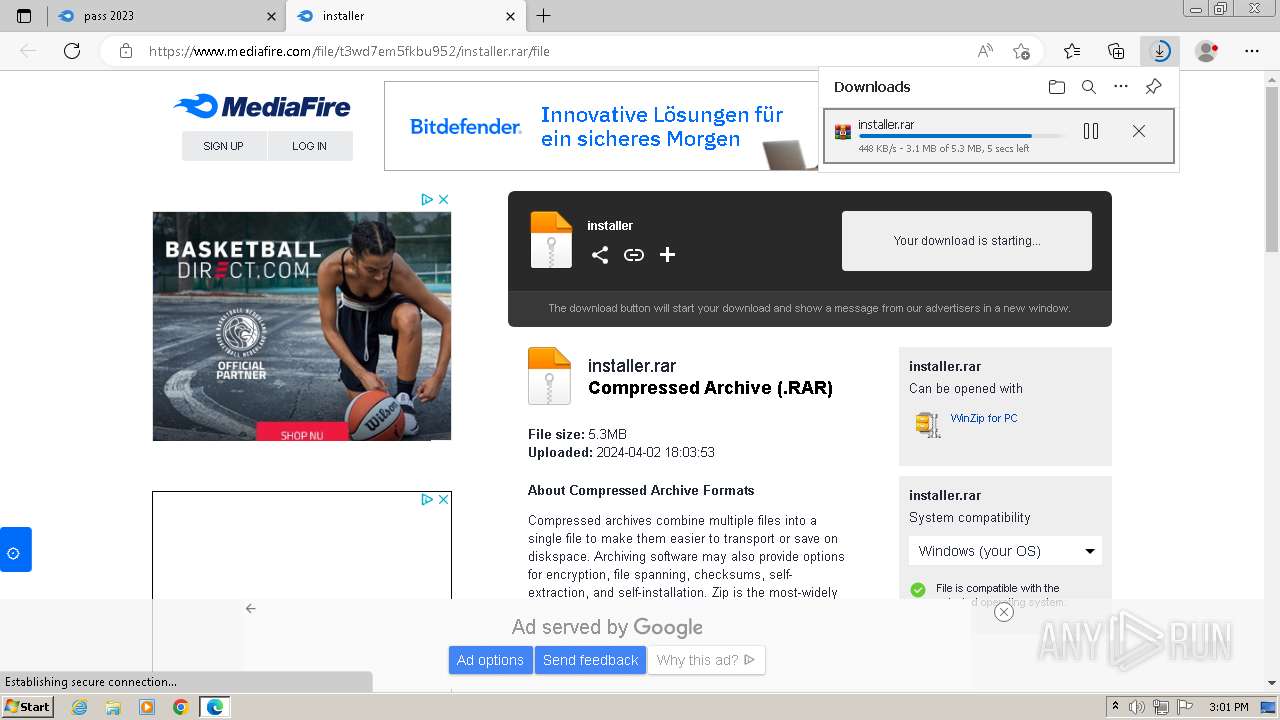Image resolution: width=1280 pixels, height=720 pixels.
Task: Open the Read aloud feature
Action: (985, 51)
